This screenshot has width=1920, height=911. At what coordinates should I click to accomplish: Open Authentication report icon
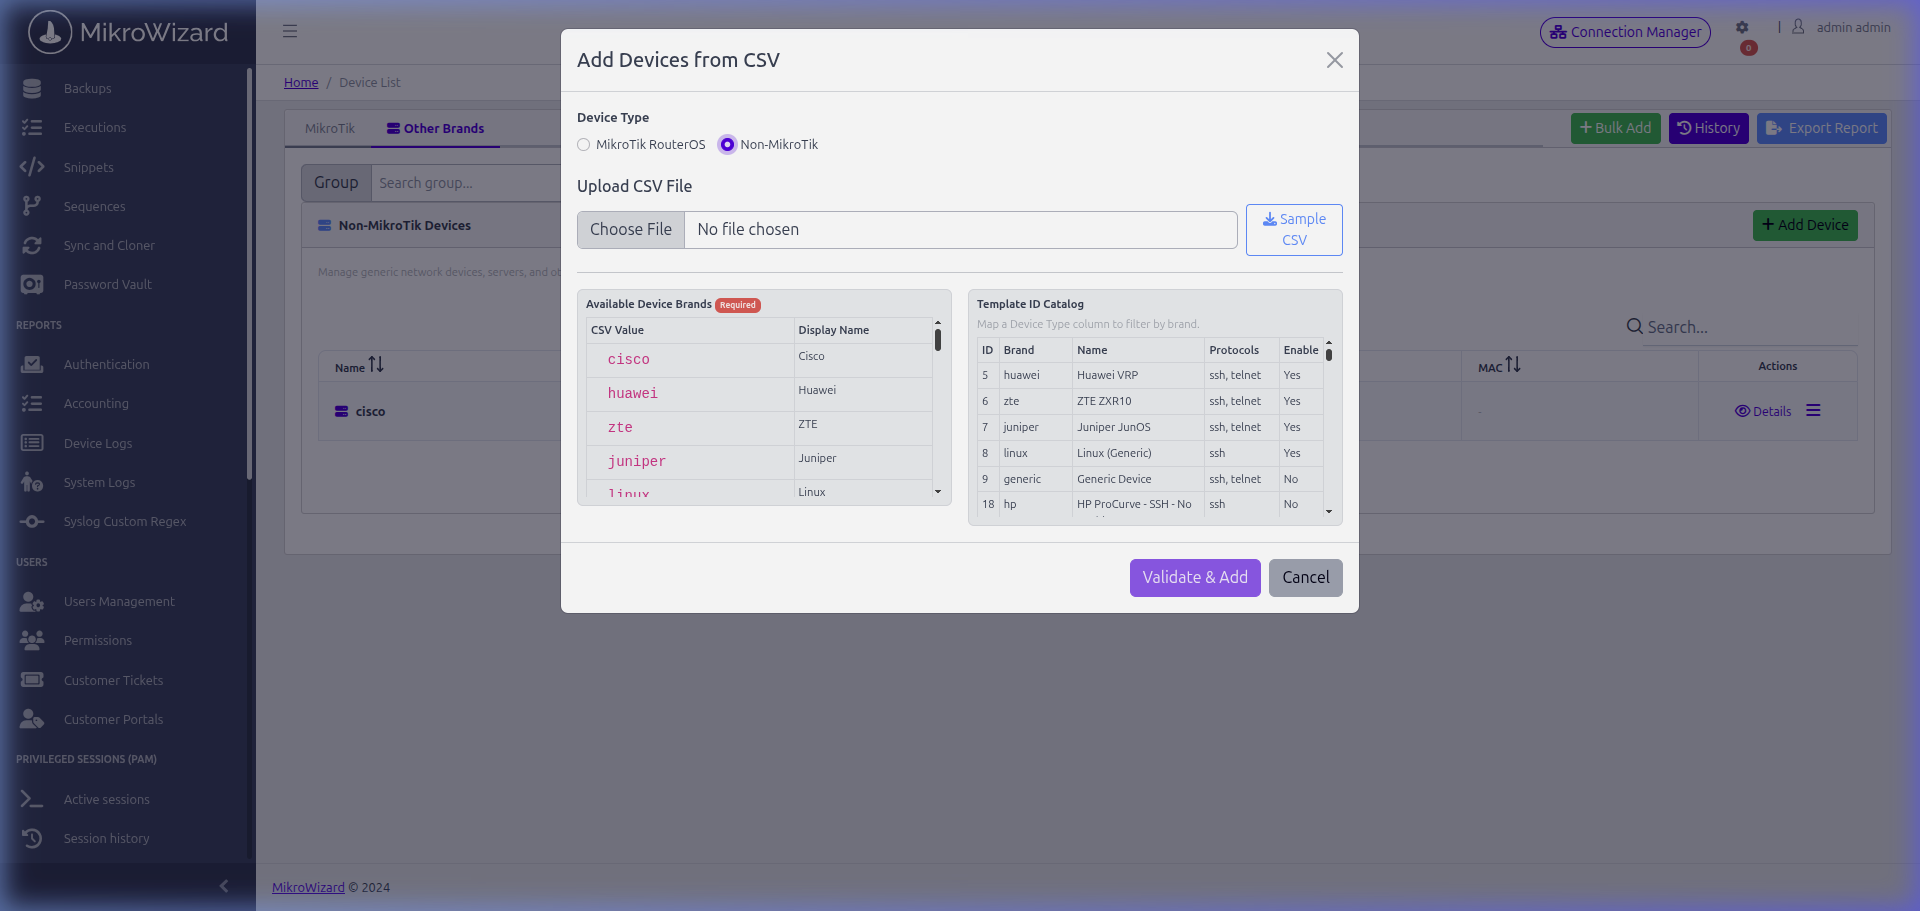click(x=32, y=364)
